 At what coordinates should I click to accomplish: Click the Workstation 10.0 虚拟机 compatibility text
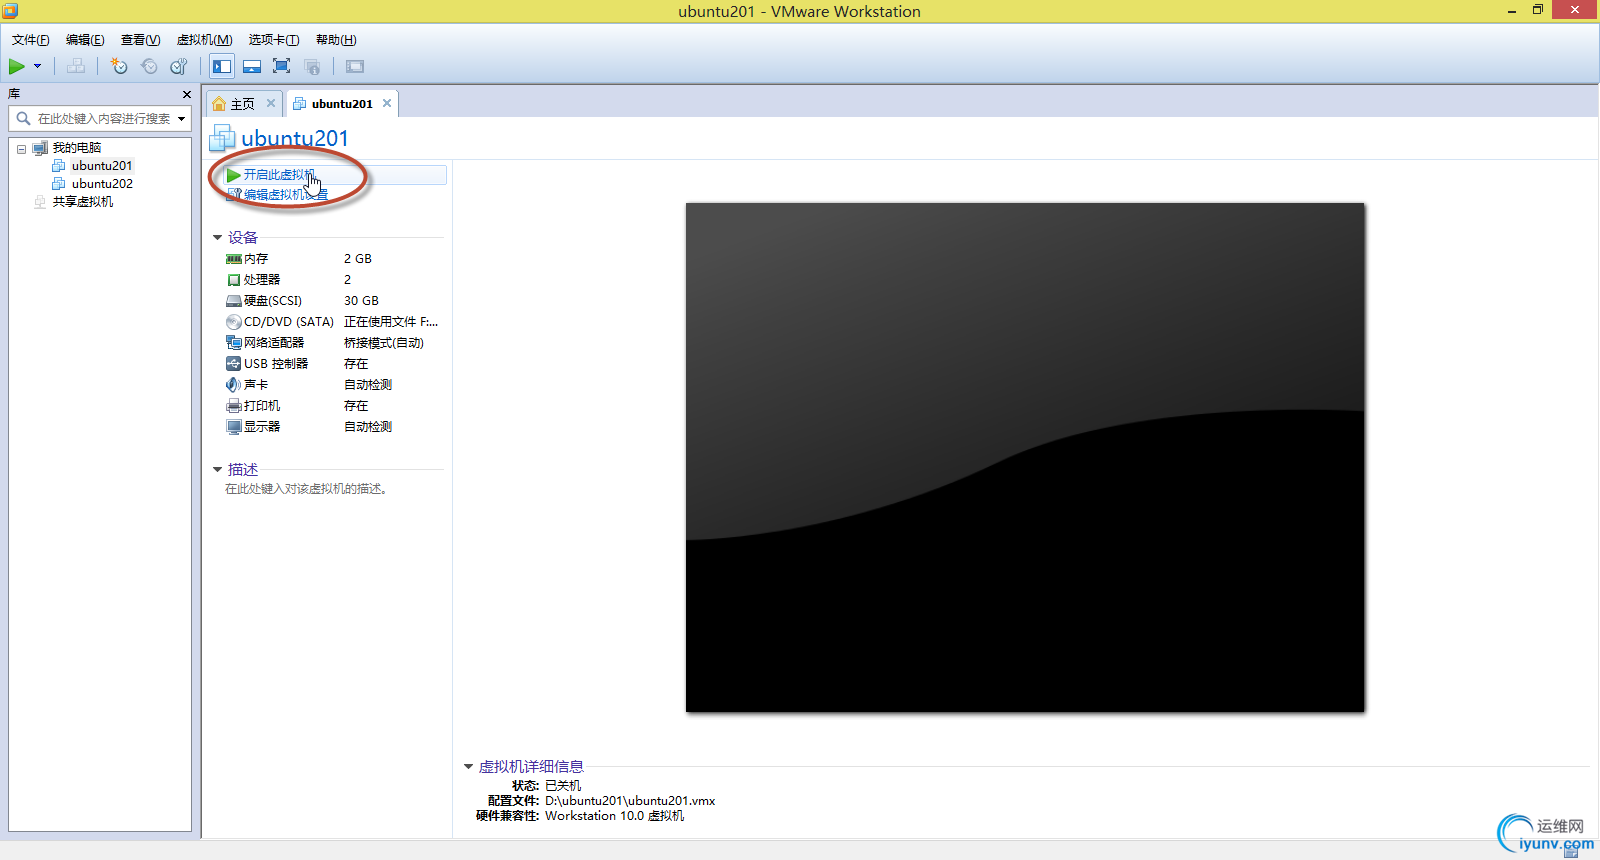pyautogui.click(x=615, y=816)
